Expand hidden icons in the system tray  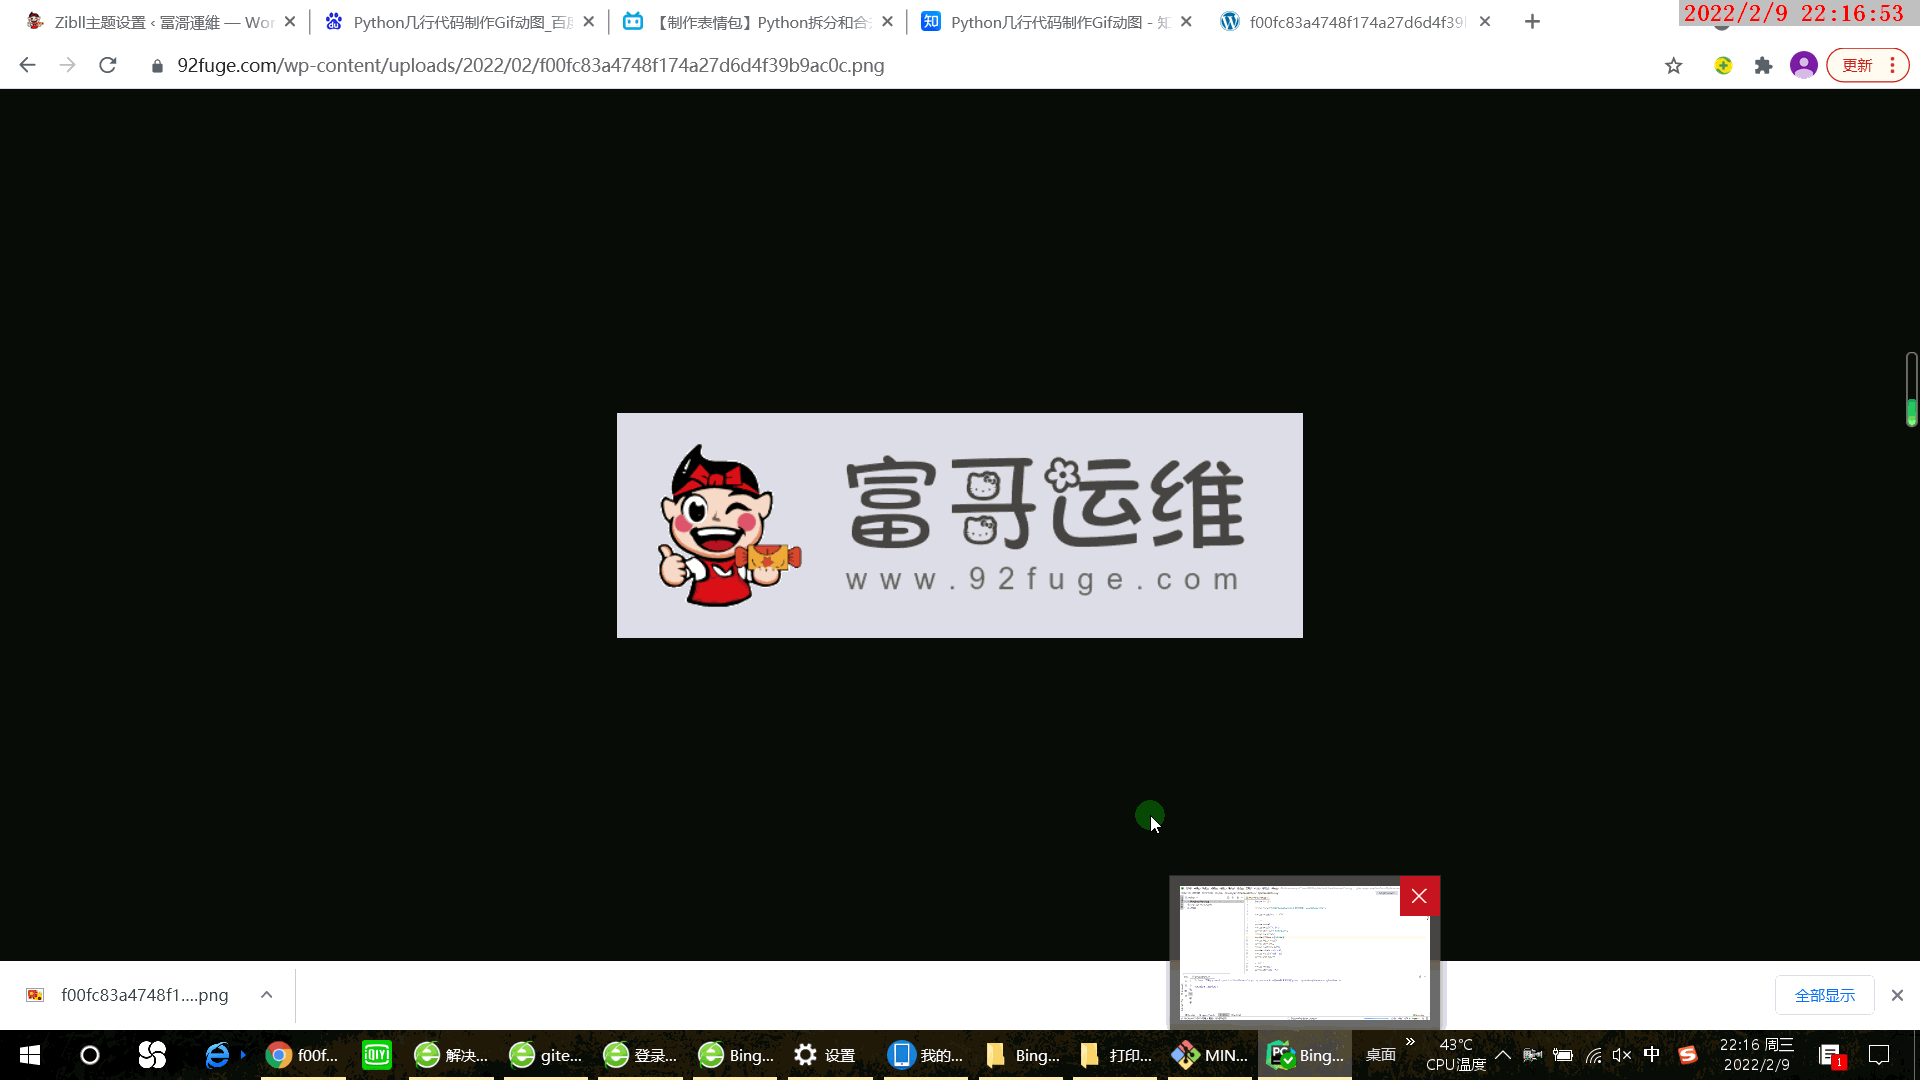[x=1502, y=1055]
